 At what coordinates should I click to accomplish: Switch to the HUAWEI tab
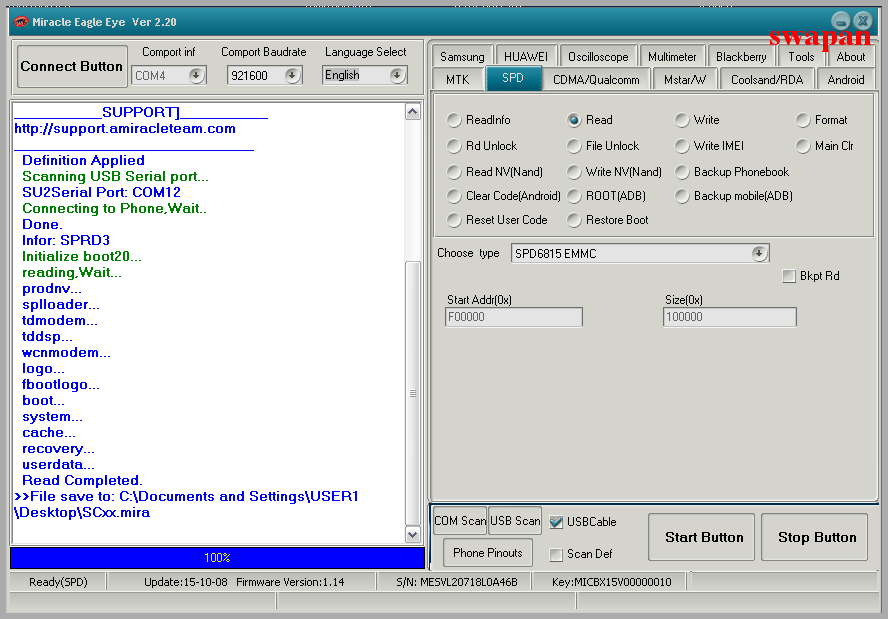[526, 57]
